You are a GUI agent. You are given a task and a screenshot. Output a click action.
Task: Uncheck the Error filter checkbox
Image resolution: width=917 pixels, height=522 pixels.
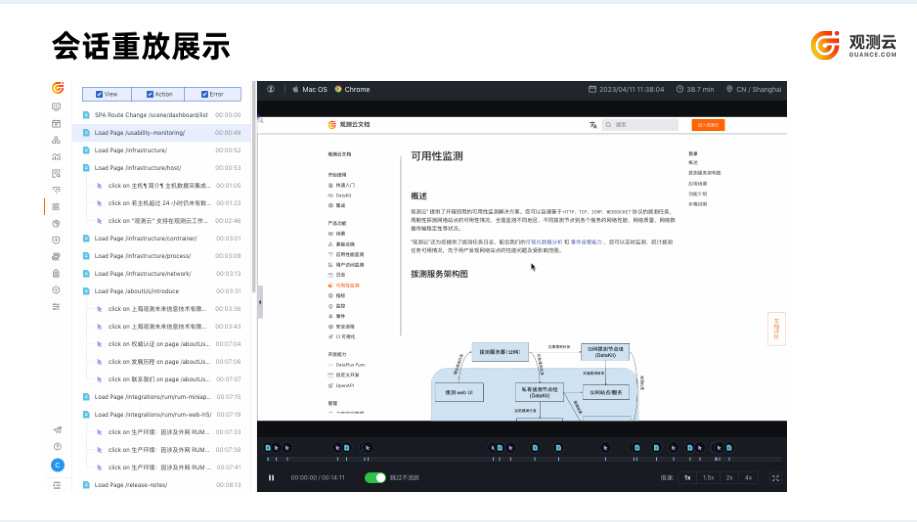205,94
